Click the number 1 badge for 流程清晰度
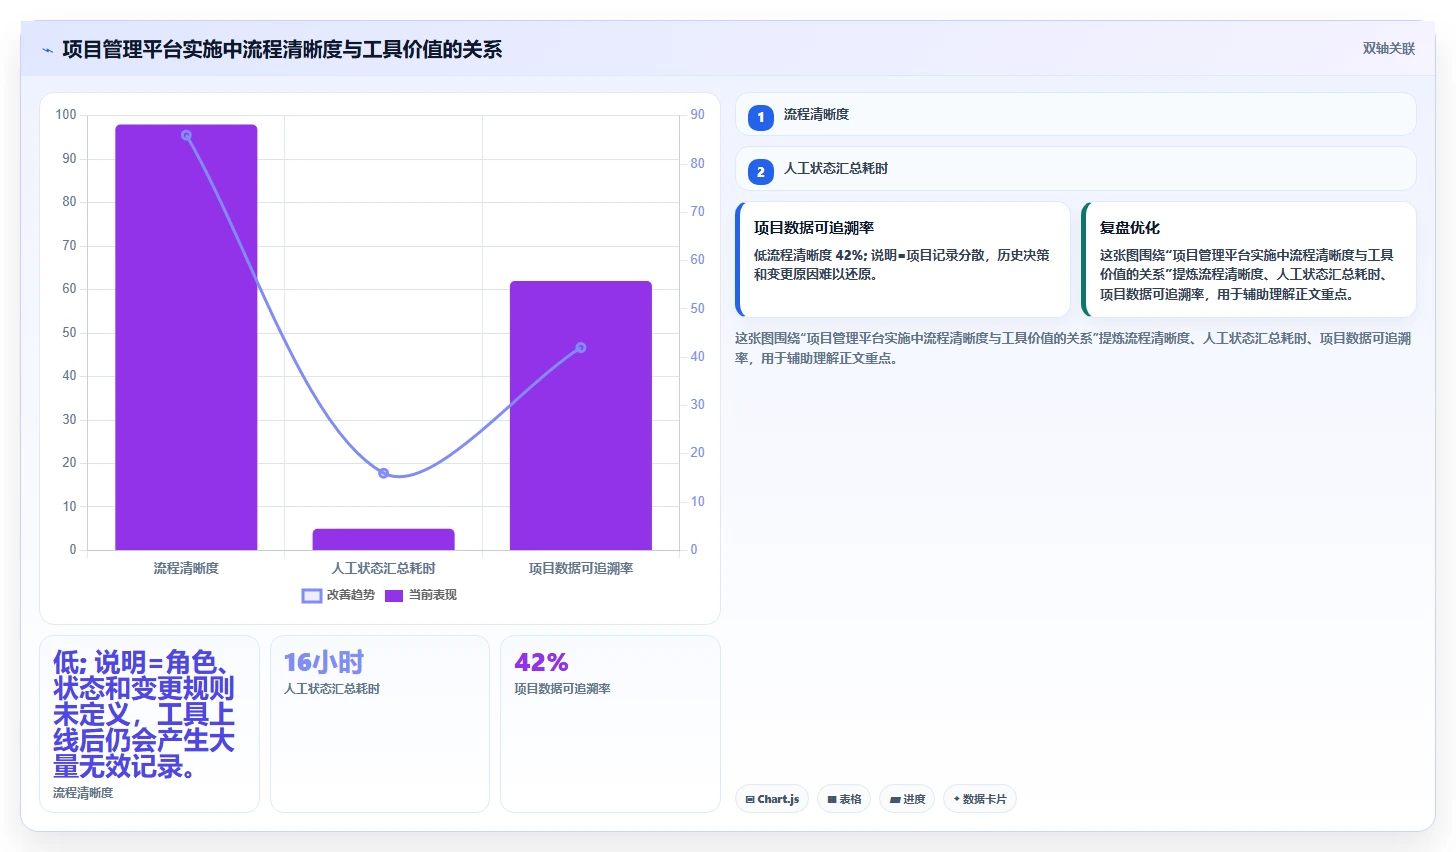Image resolution: width=1456 pixels, height=852 pixels. [760, 117]
